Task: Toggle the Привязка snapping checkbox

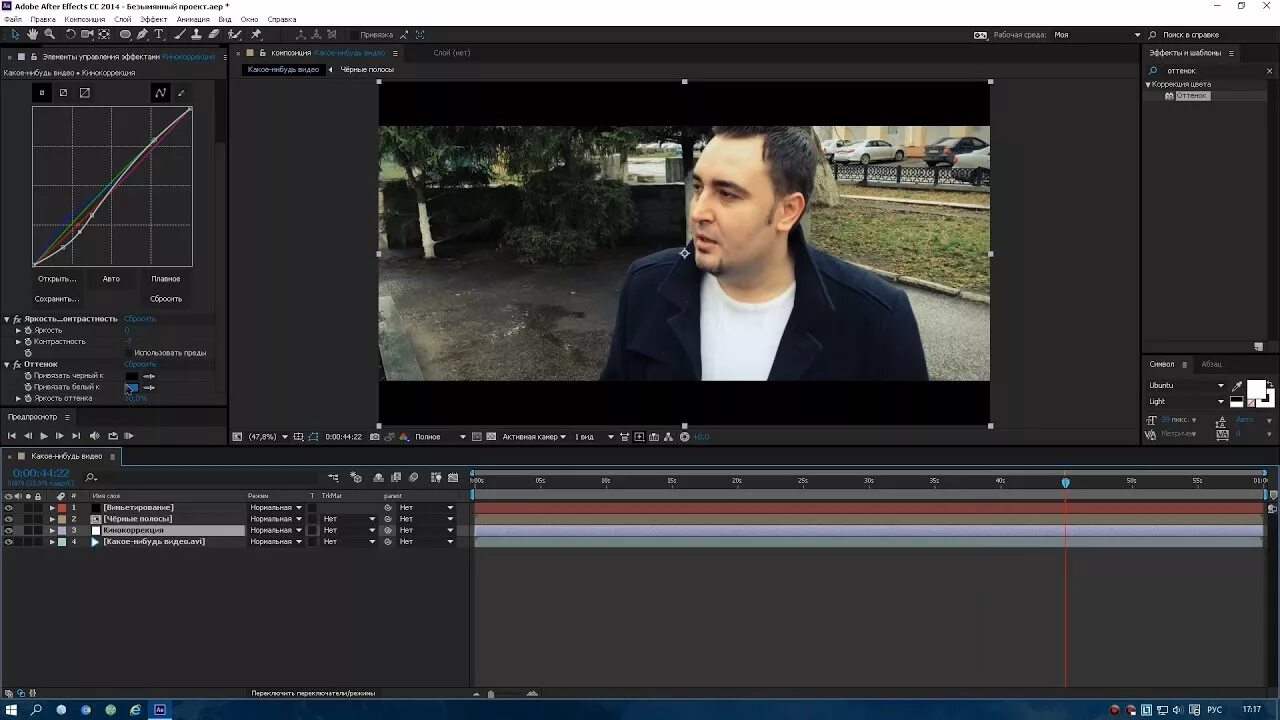Action: [x=353, y=34]
